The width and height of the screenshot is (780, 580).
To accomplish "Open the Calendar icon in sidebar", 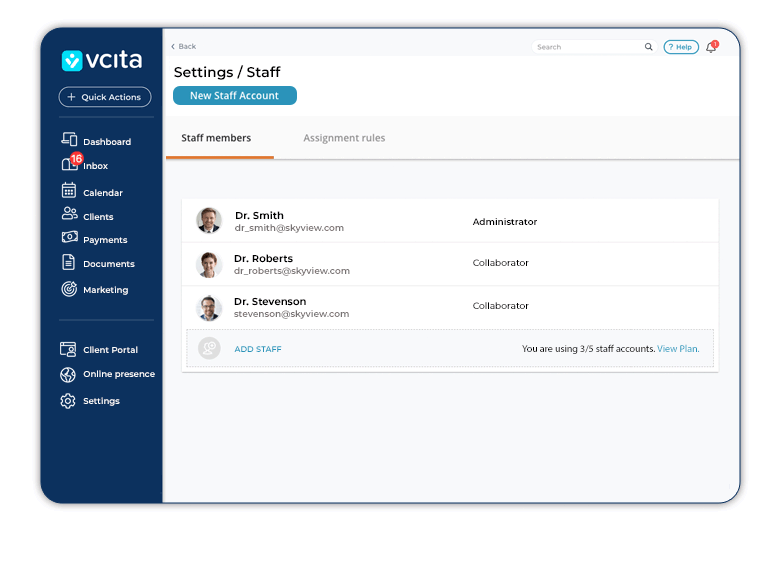I will [69, 191].
